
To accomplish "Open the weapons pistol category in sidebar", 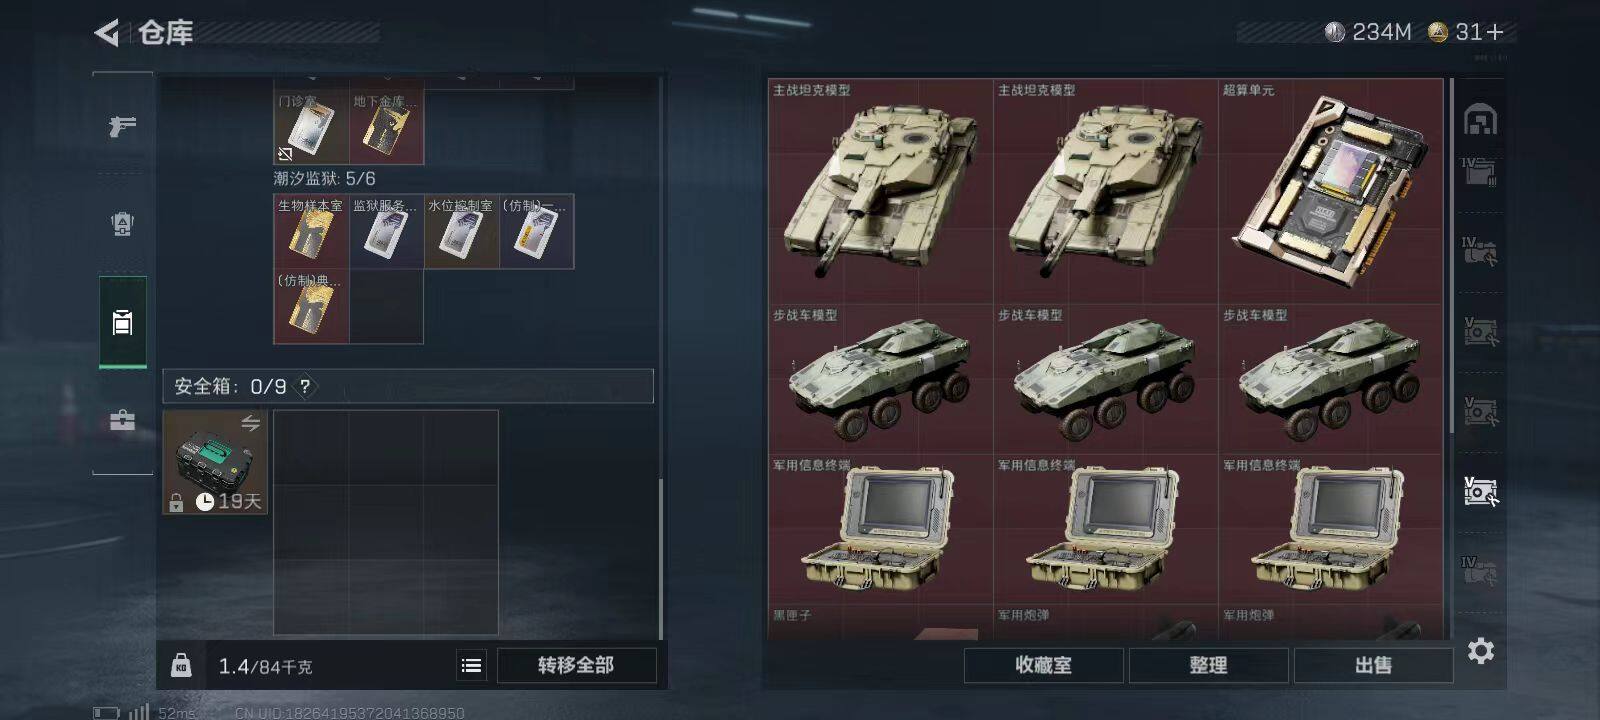I will click(x=122, y=127).
